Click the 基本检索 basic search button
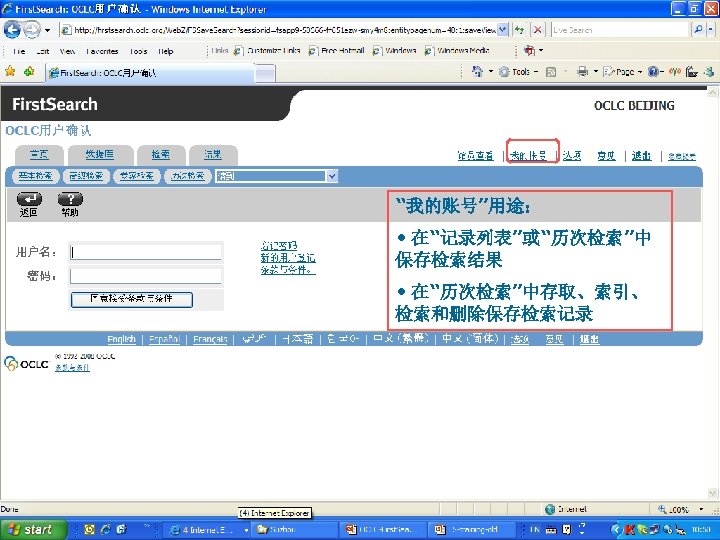This screenshot has width=720, height=540. (x=35, y=176)
